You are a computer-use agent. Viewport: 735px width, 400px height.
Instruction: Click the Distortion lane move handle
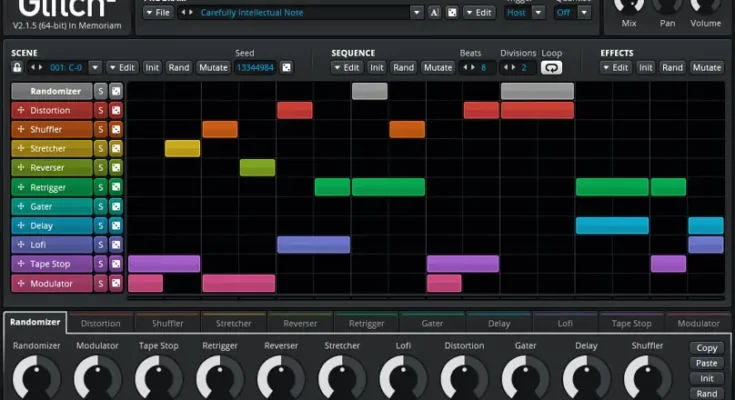pyautogui.click(x=21, y=110)
